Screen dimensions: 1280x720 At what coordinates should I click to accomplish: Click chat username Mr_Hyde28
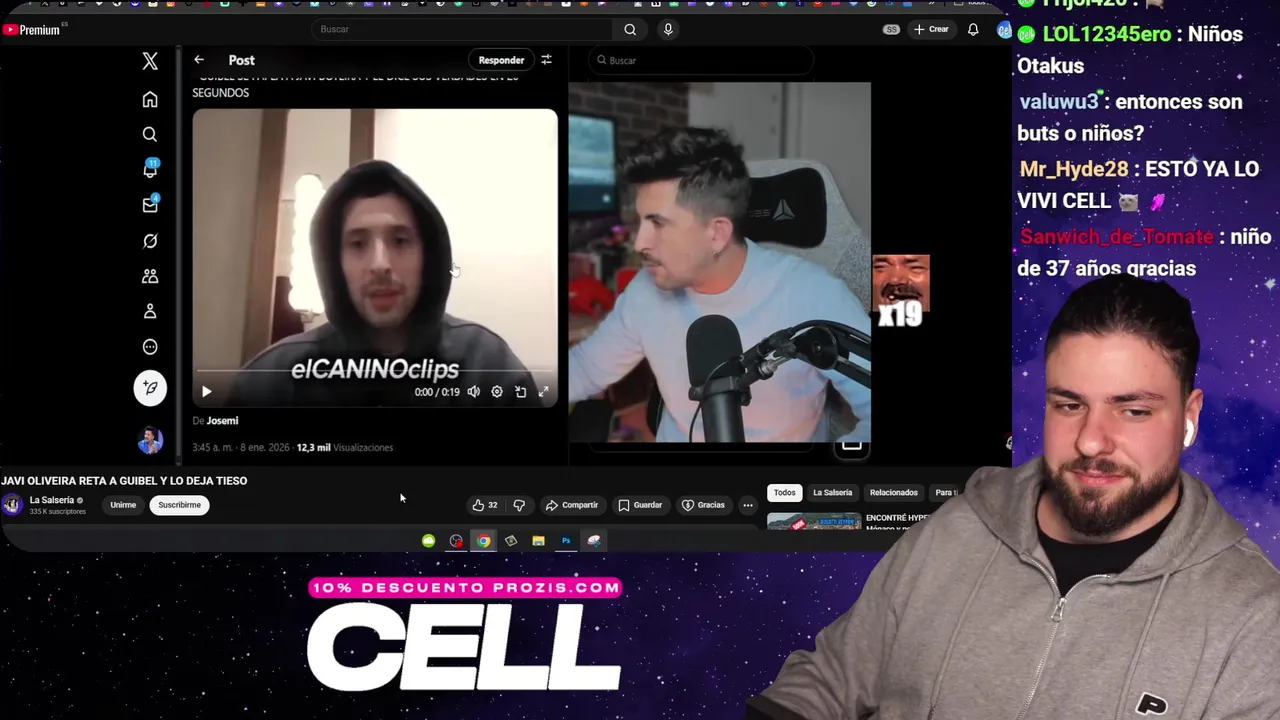[x=1074, y=169]
